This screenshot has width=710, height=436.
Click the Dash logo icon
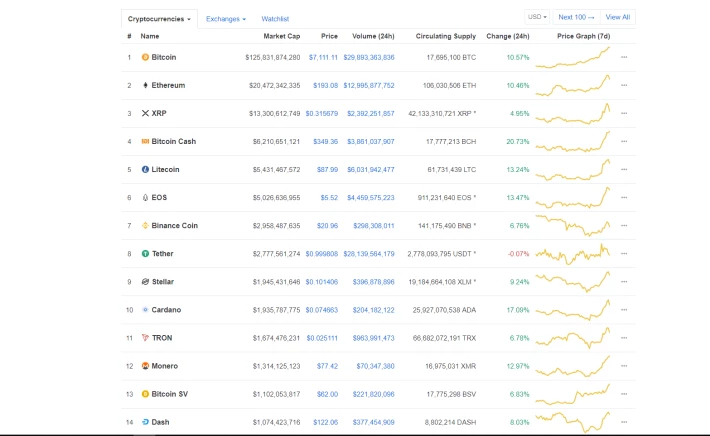(x=145, y=422)
